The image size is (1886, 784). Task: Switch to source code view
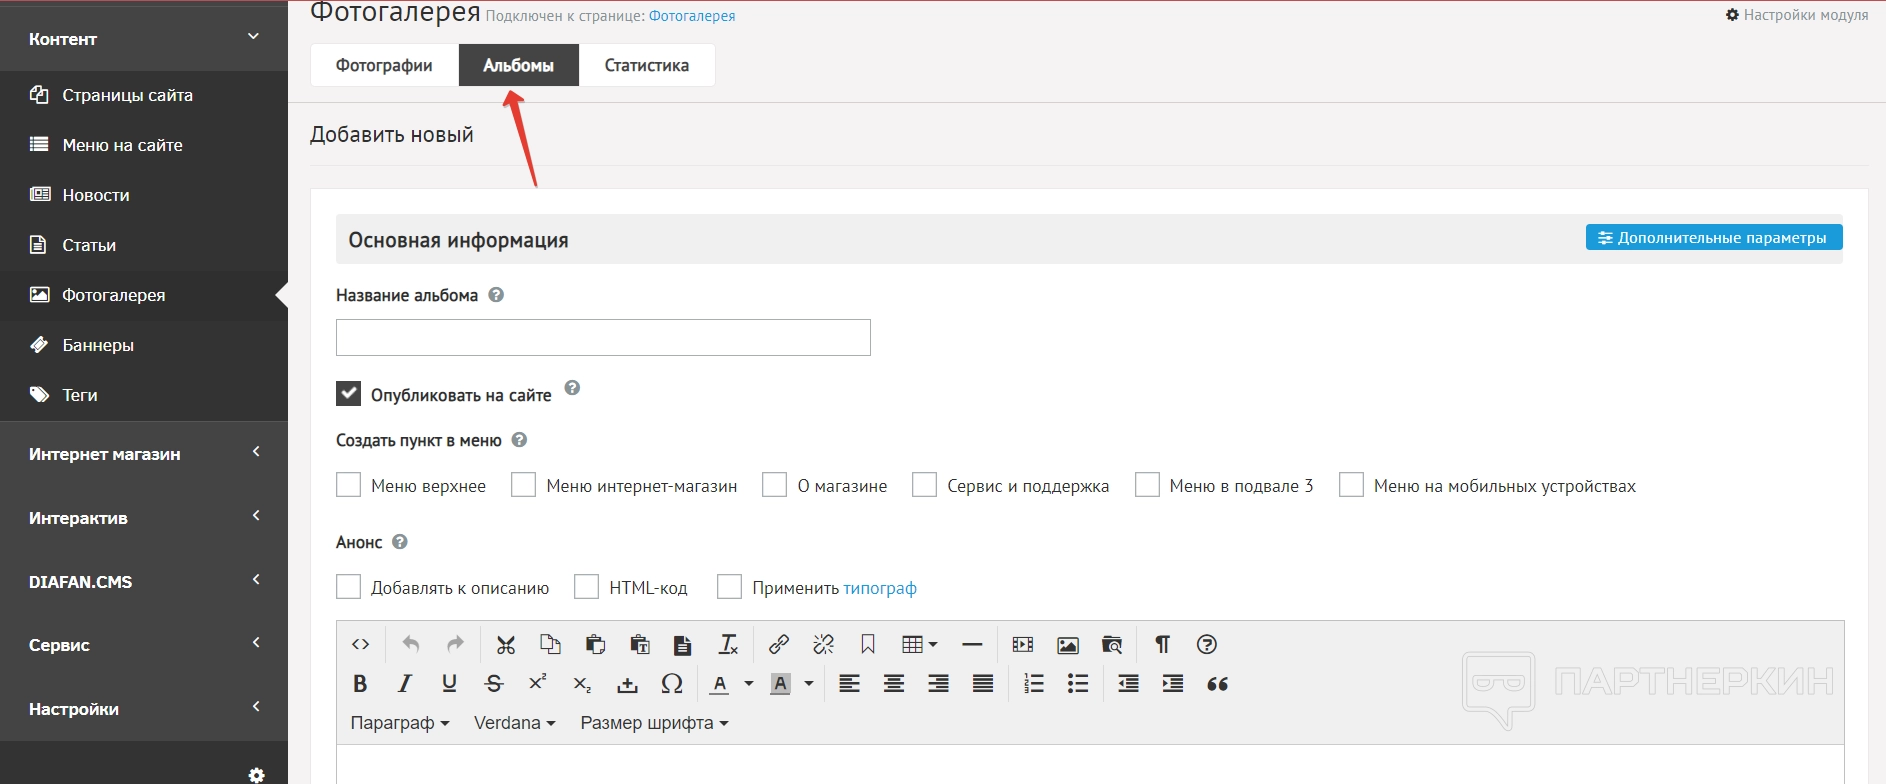(361, 645)
